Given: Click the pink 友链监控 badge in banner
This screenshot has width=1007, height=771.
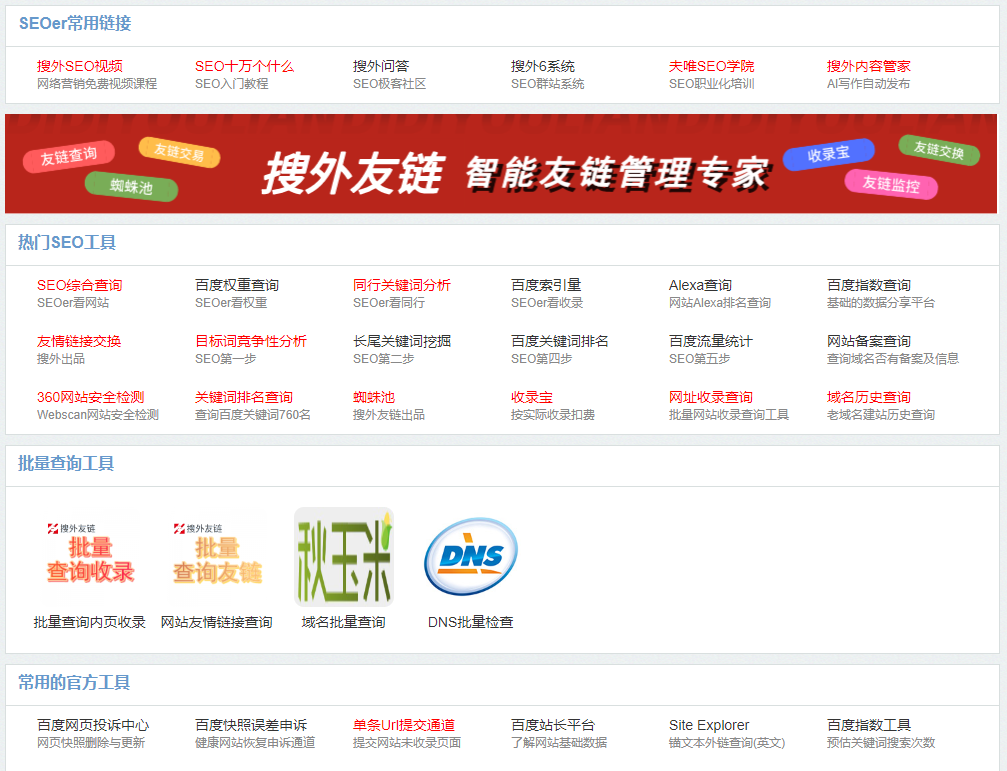Looking at the screenshot, I should click(891, 184).
